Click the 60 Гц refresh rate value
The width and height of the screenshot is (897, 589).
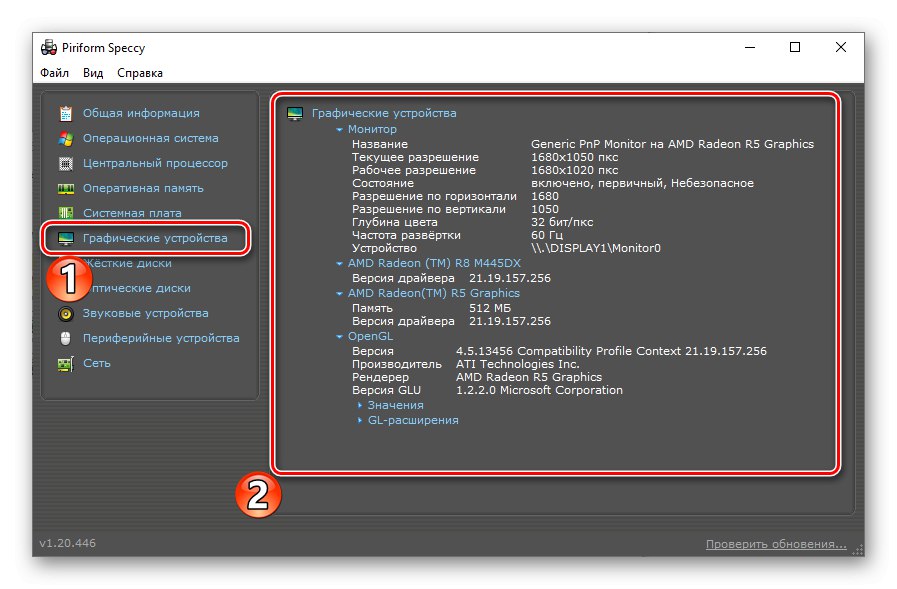pos(547,236)
